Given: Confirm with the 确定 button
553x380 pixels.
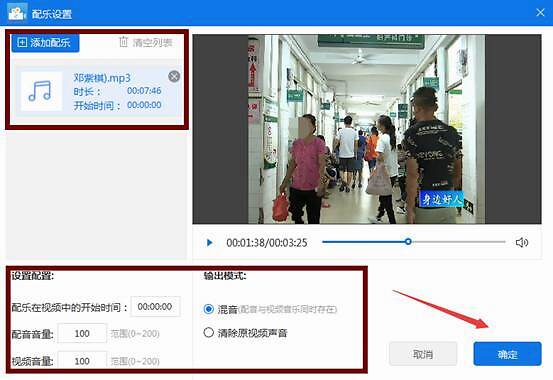Looking at the screenshot, I should click(507, 354).
